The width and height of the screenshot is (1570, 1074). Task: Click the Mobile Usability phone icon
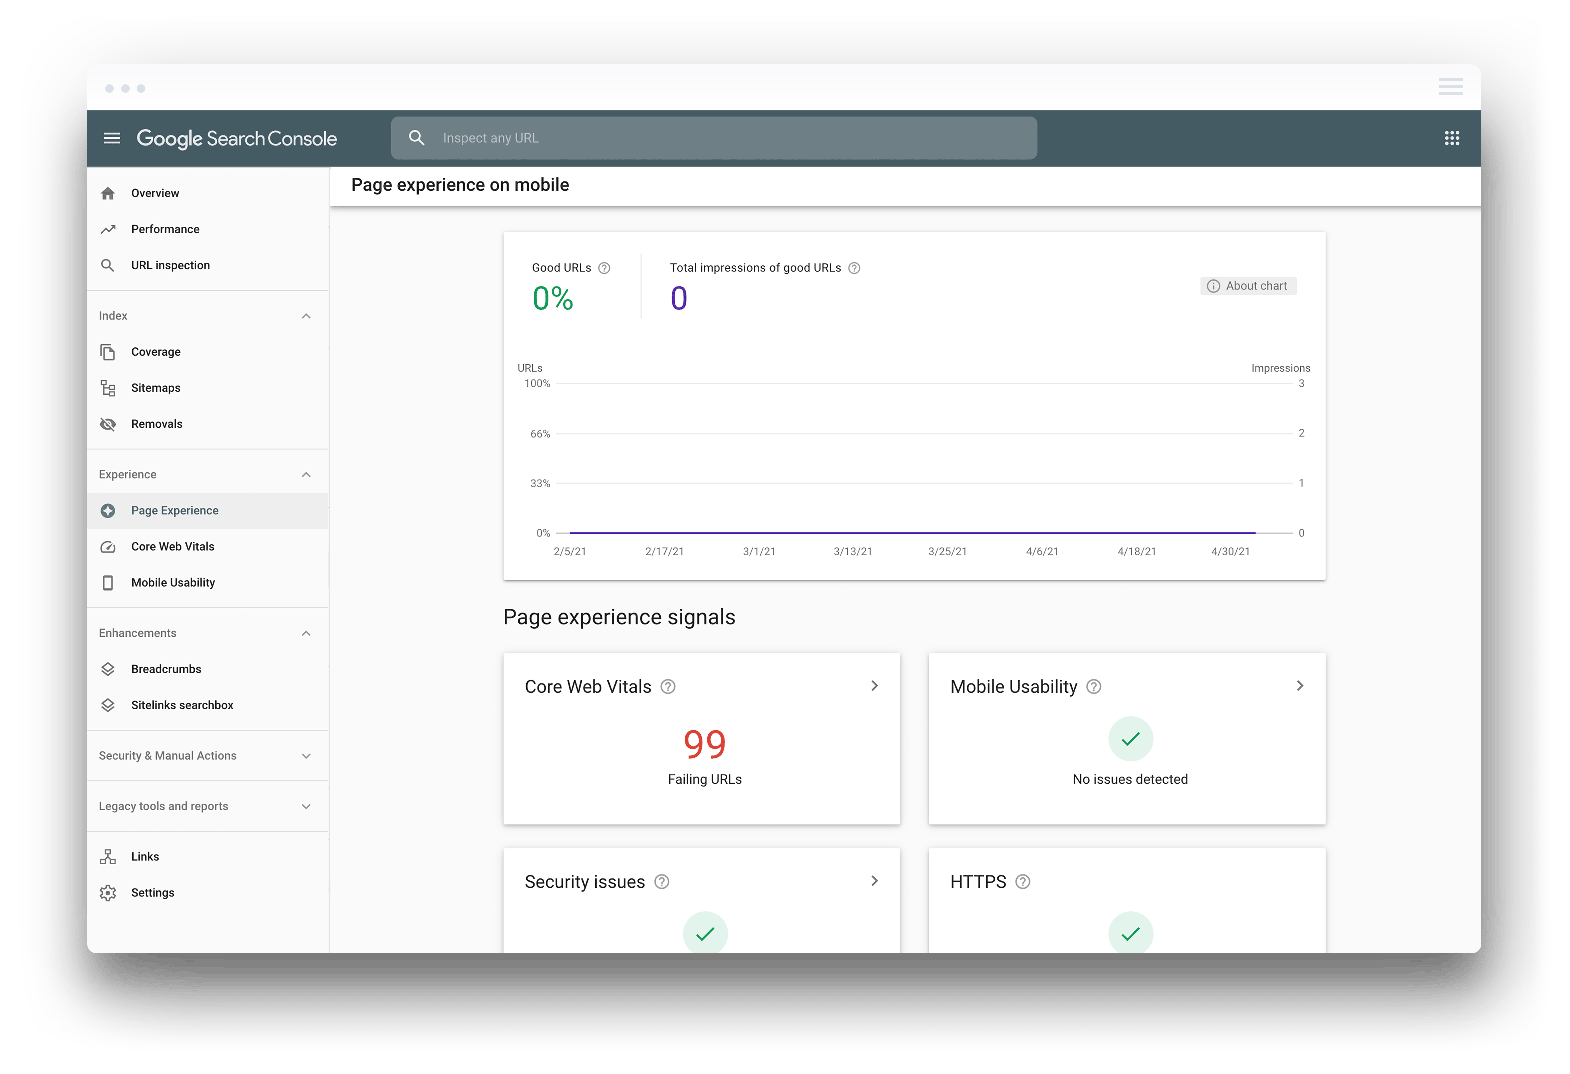[x=108, y=583]
